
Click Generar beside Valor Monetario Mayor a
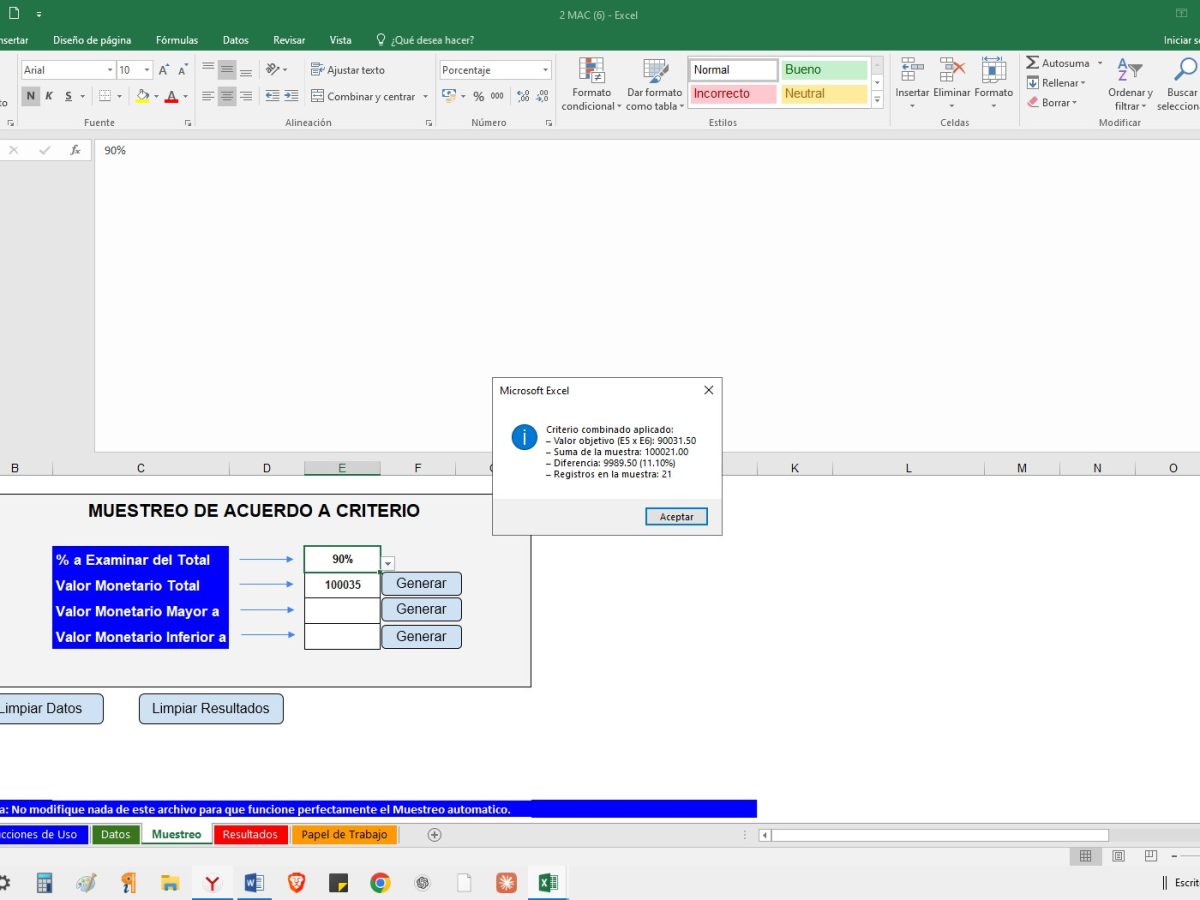(421, 609)
